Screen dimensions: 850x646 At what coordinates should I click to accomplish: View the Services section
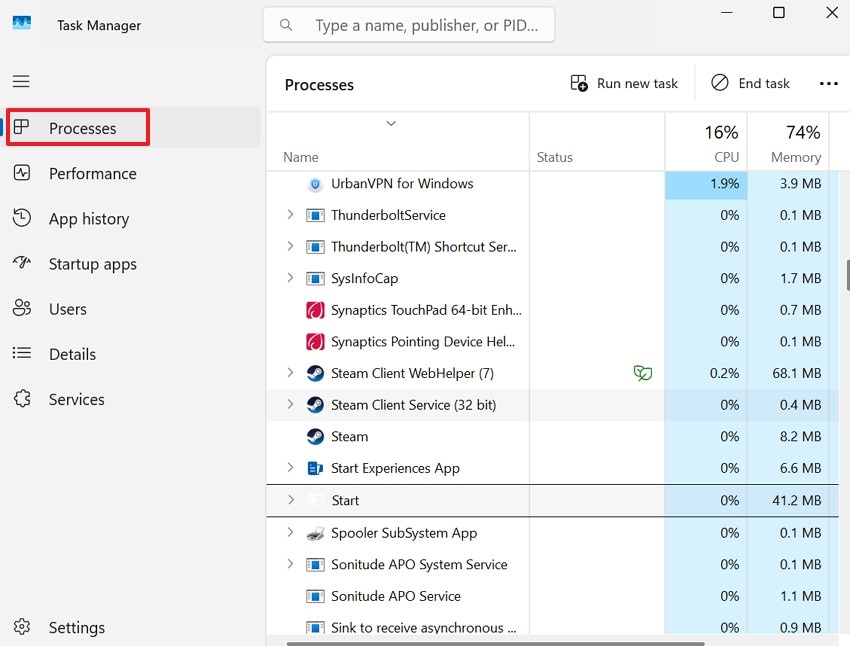(76, 398)
